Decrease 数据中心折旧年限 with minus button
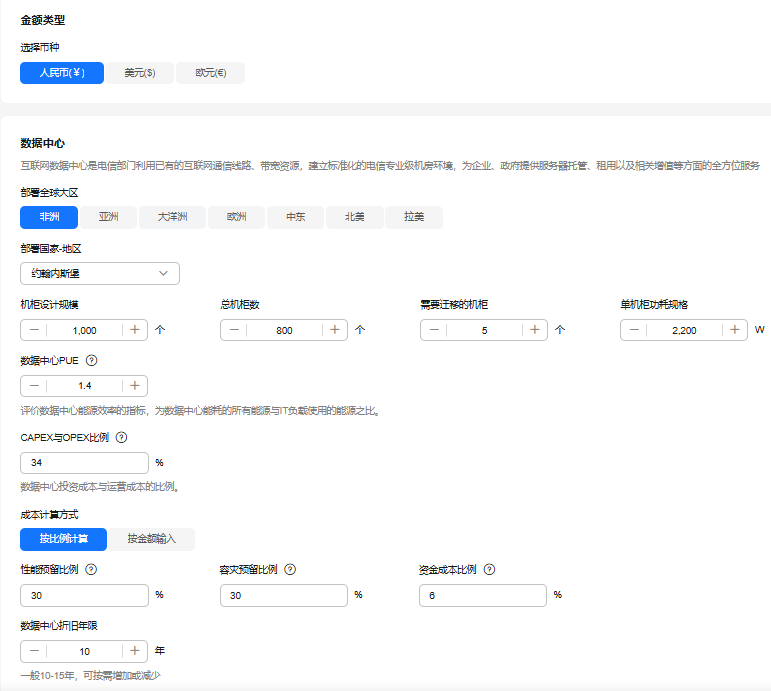 (34, 651)
